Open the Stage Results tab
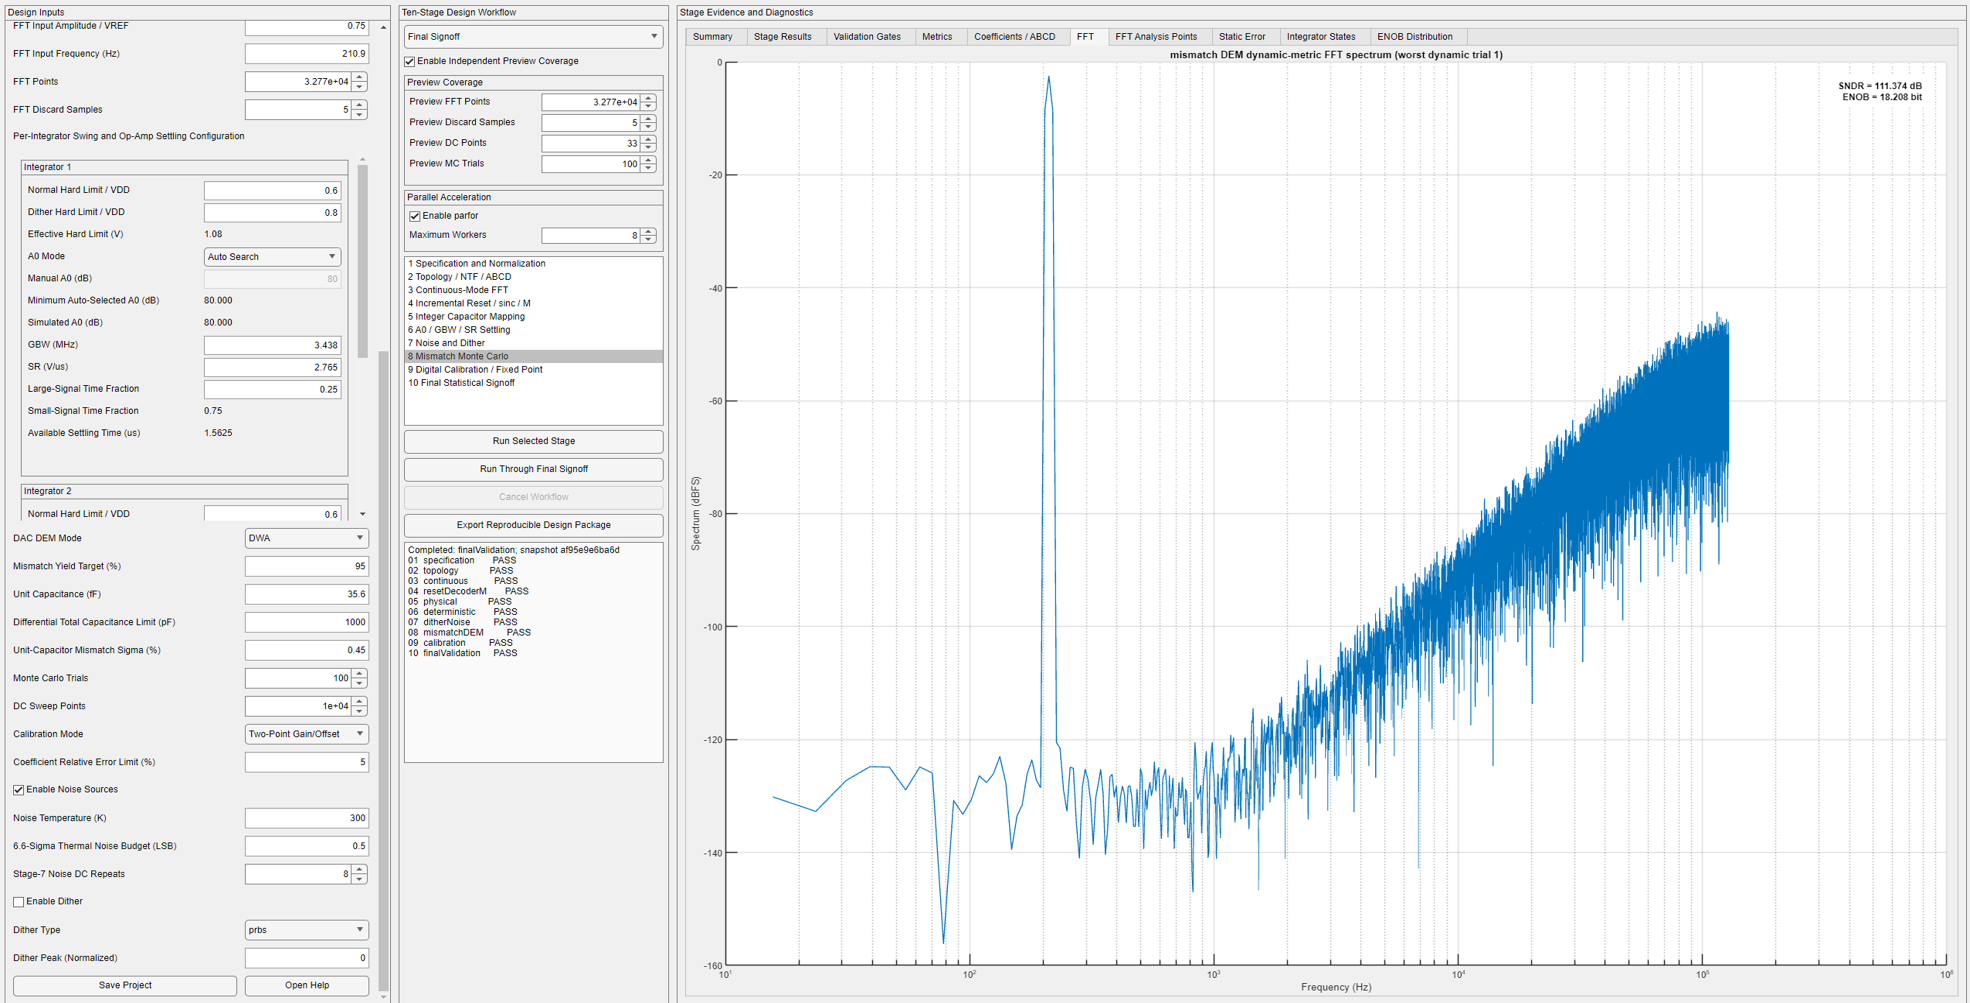This screenshot has height=1003, width=1970. [x=783, y=37]
